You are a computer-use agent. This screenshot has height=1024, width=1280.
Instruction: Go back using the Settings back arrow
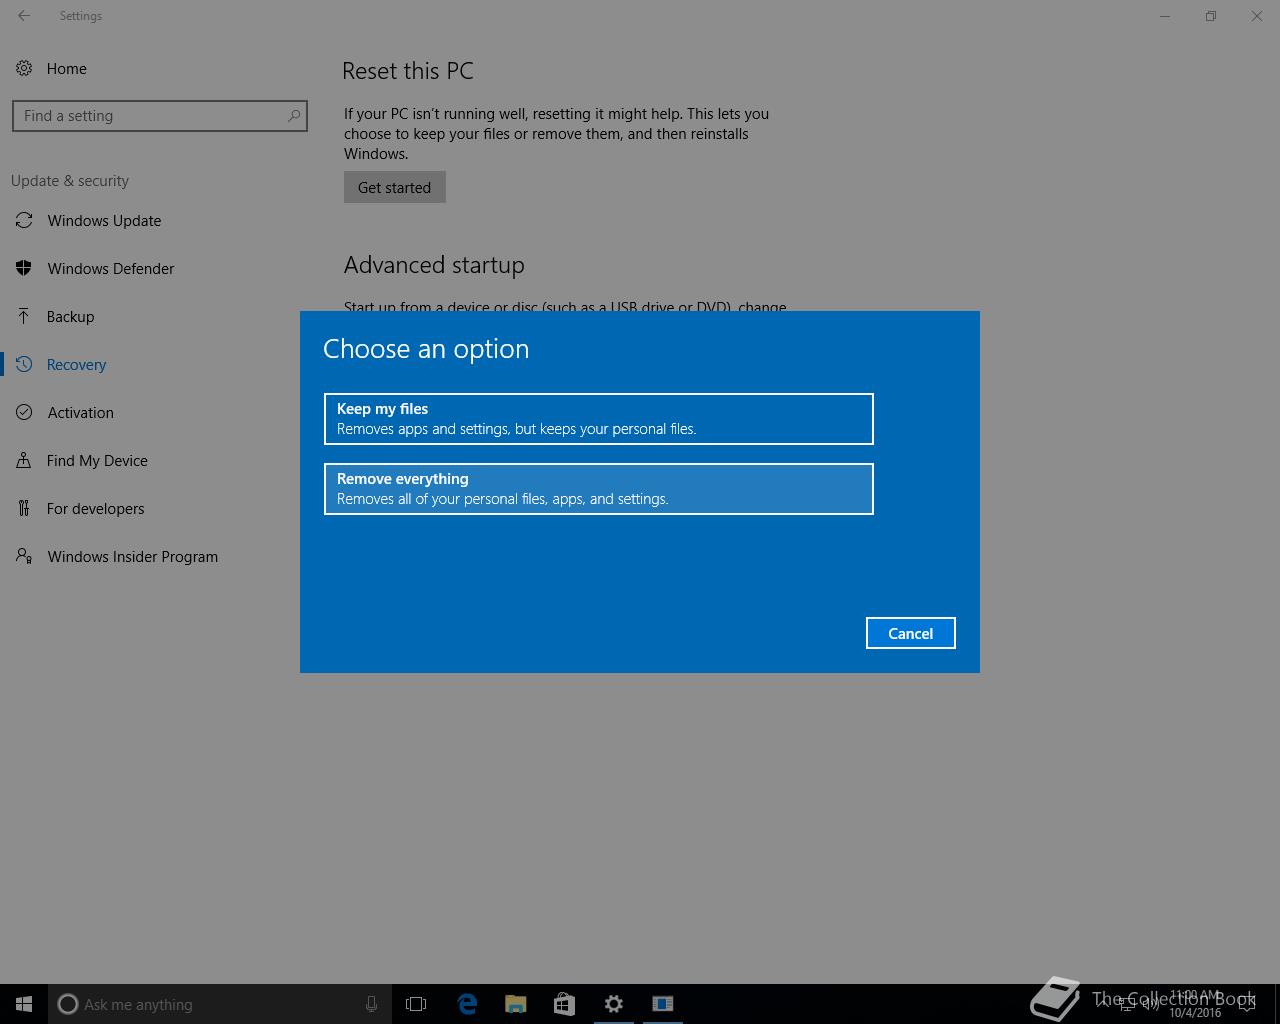[x=24, y=16]
